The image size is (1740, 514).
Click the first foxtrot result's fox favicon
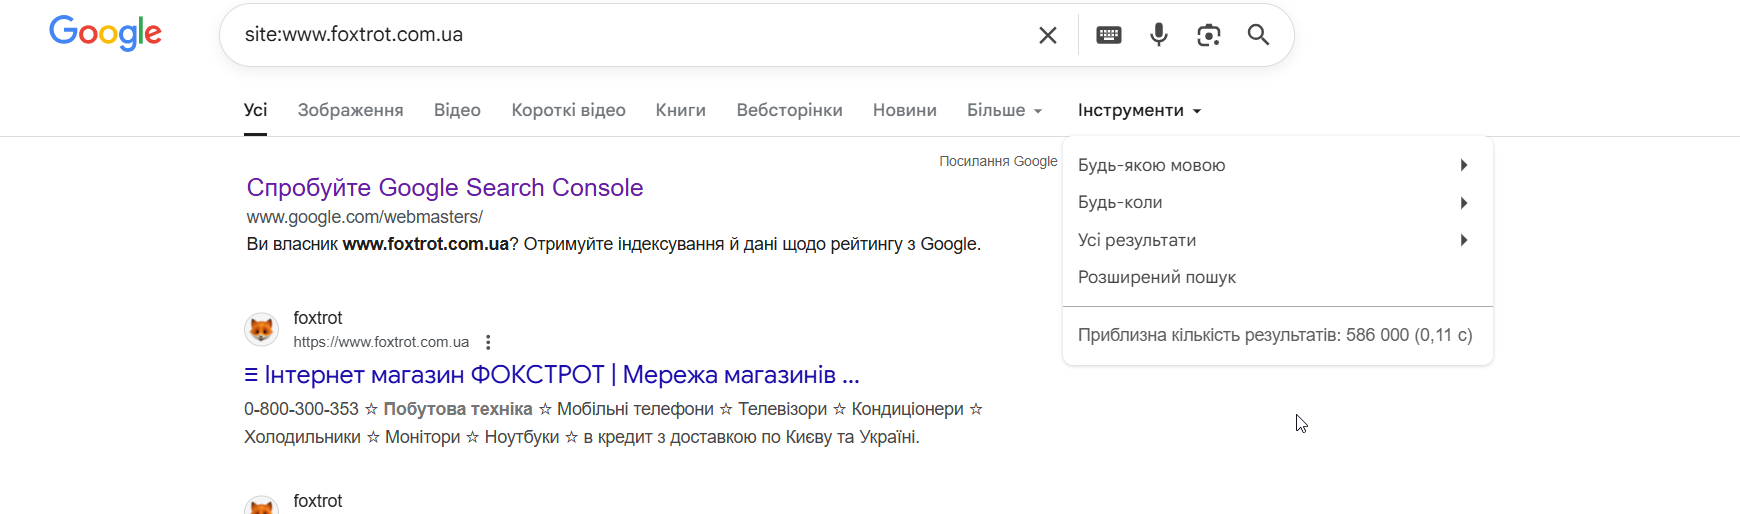click(x=262, y=329)
